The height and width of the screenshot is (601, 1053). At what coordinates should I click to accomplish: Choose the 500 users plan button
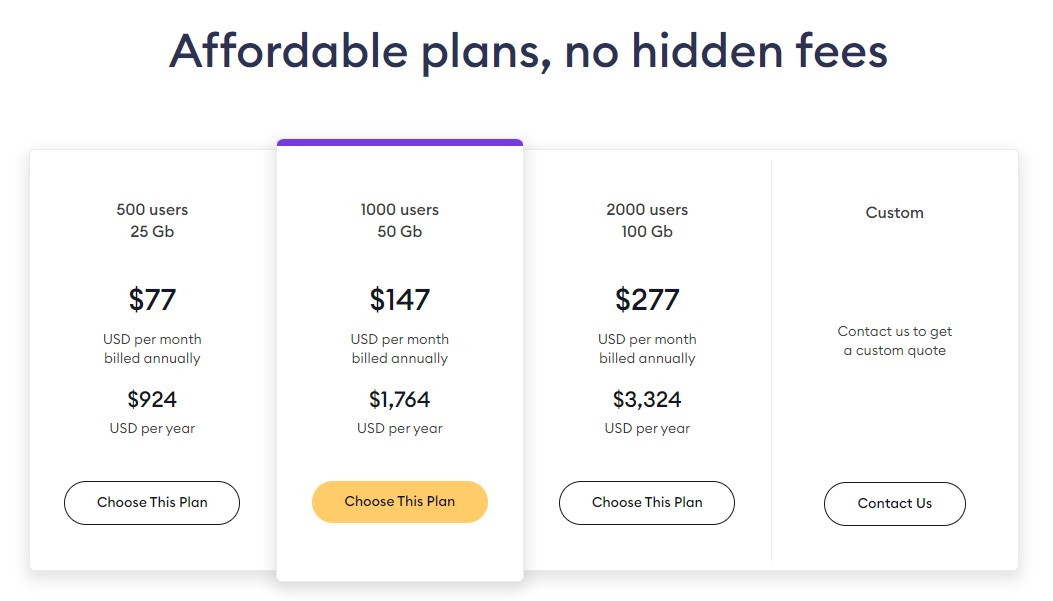[x=152, y=502]
